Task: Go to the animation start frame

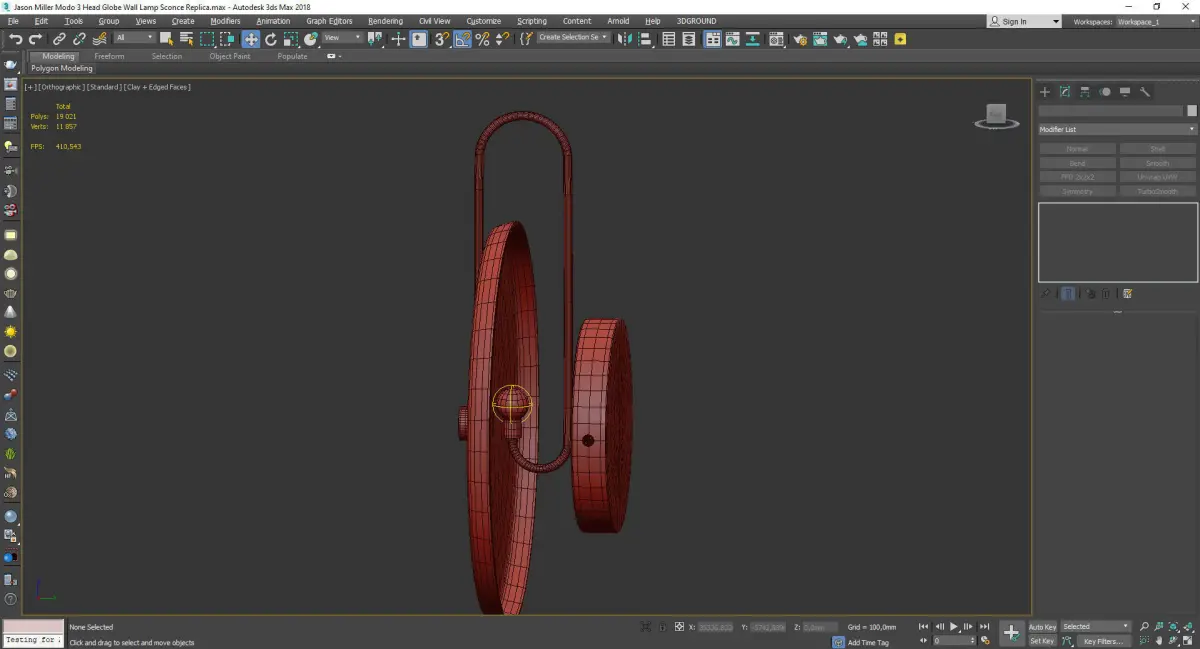Action: point(923,626)
